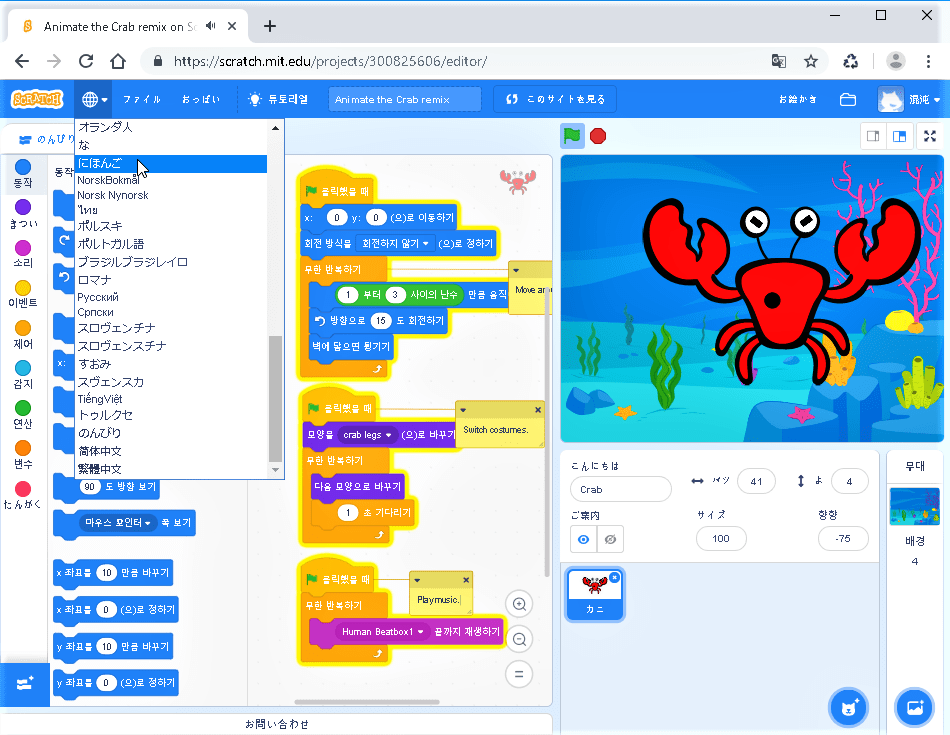
Task: Collapse the Switch costumes comment
Action: [463, 410]
